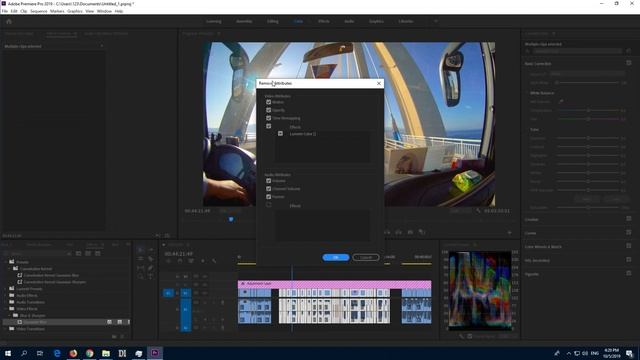This screenshot has height=360, width=640.
Task: Uncheck Channel Volume attribute checkbox
Action: pos(269,189)
